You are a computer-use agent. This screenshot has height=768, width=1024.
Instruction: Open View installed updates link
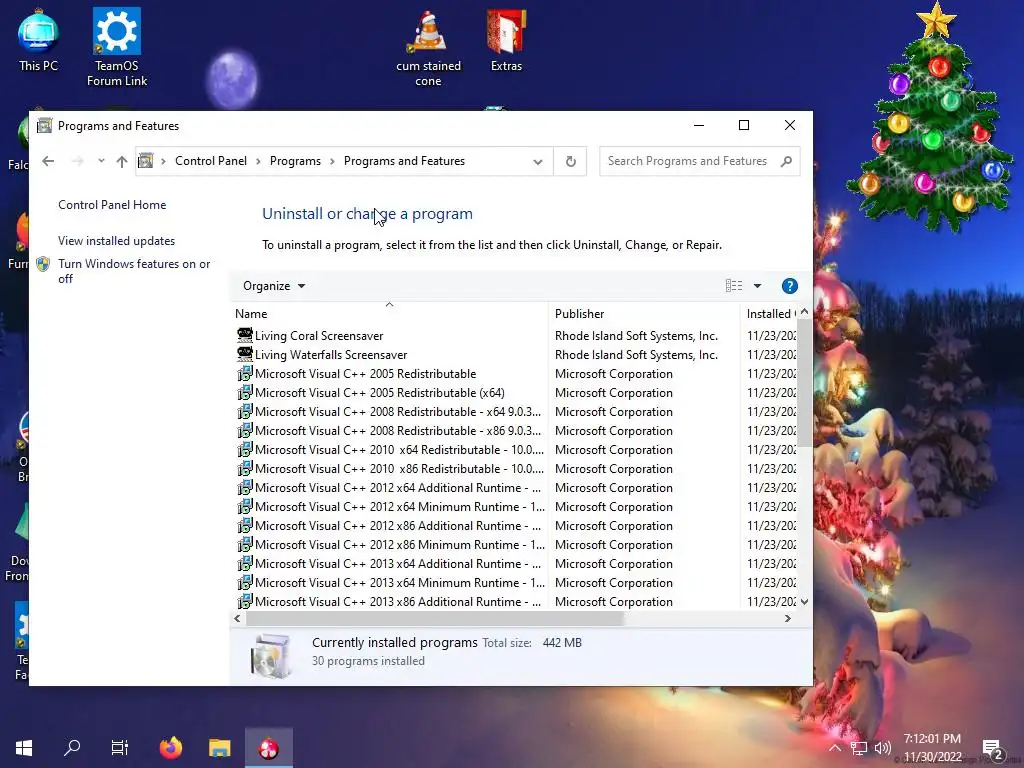(116, 241)
